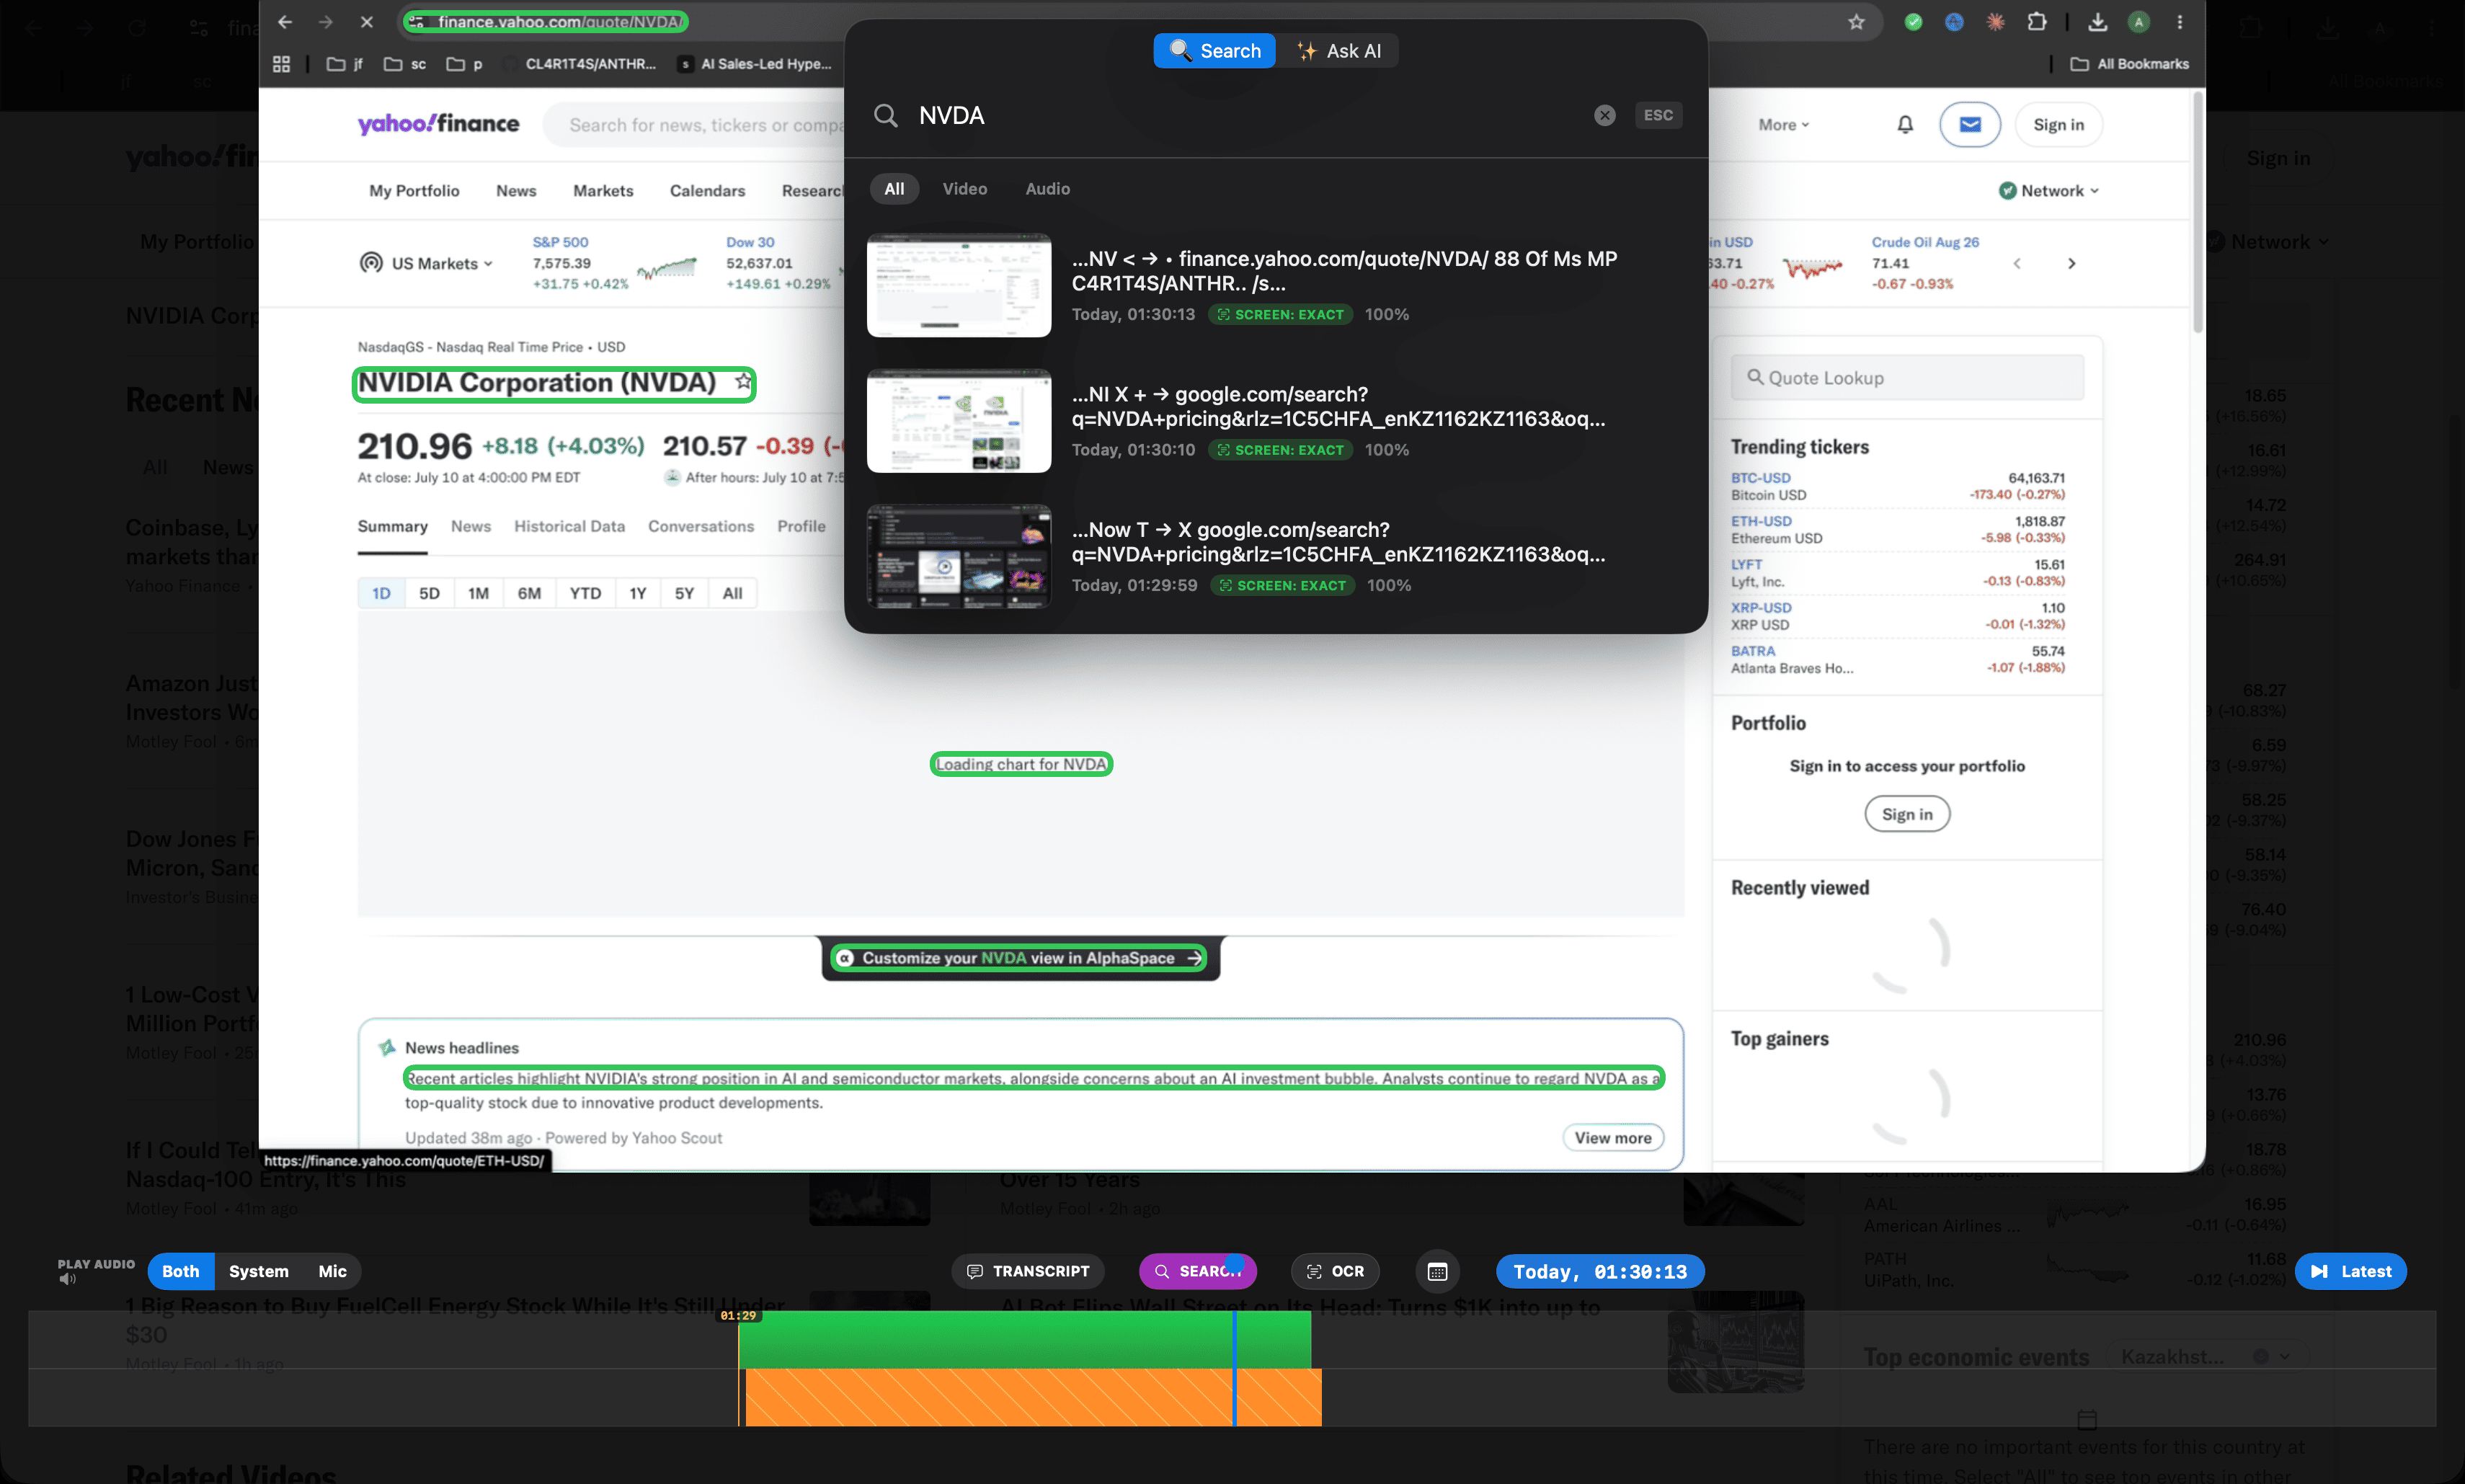
Task: Click the browser forward arrow
Action: [x=326, y=22]
